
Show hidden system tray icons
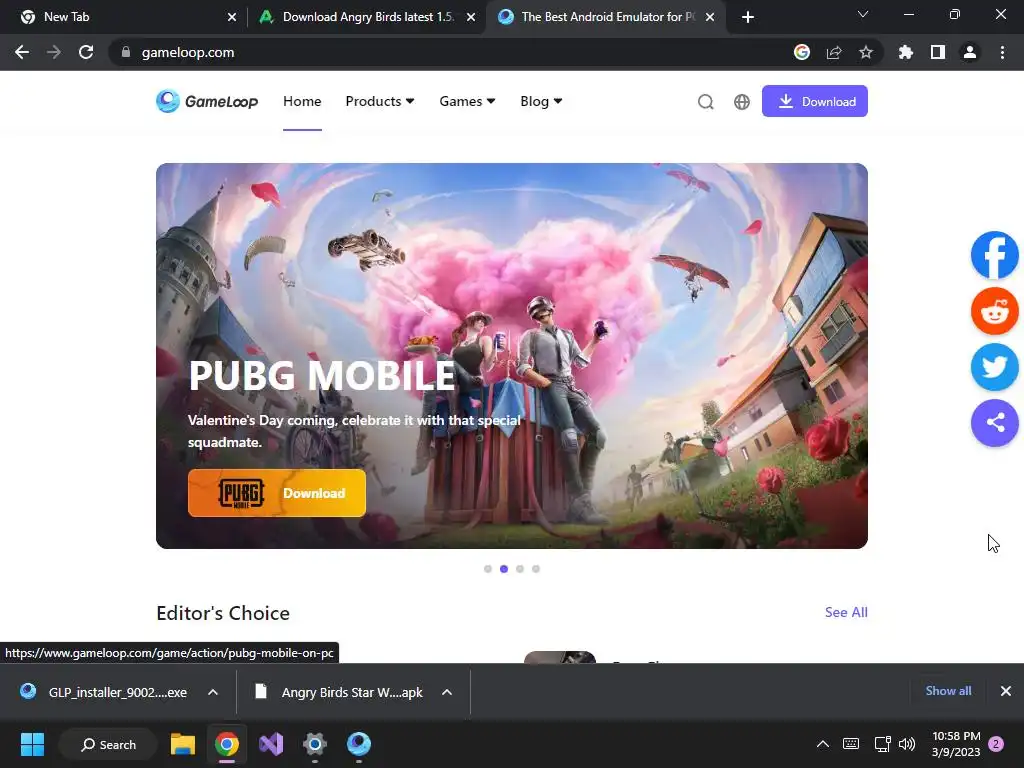pyautogui.click(x=823, y=744)
